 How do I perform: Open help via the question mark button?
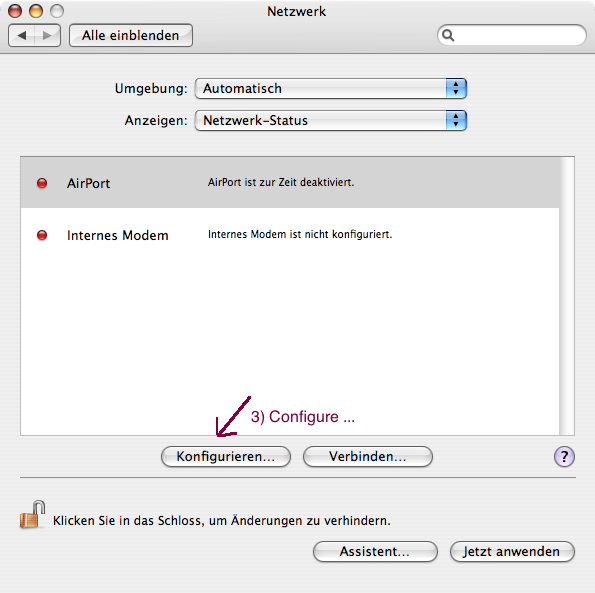tap(564, 456)
